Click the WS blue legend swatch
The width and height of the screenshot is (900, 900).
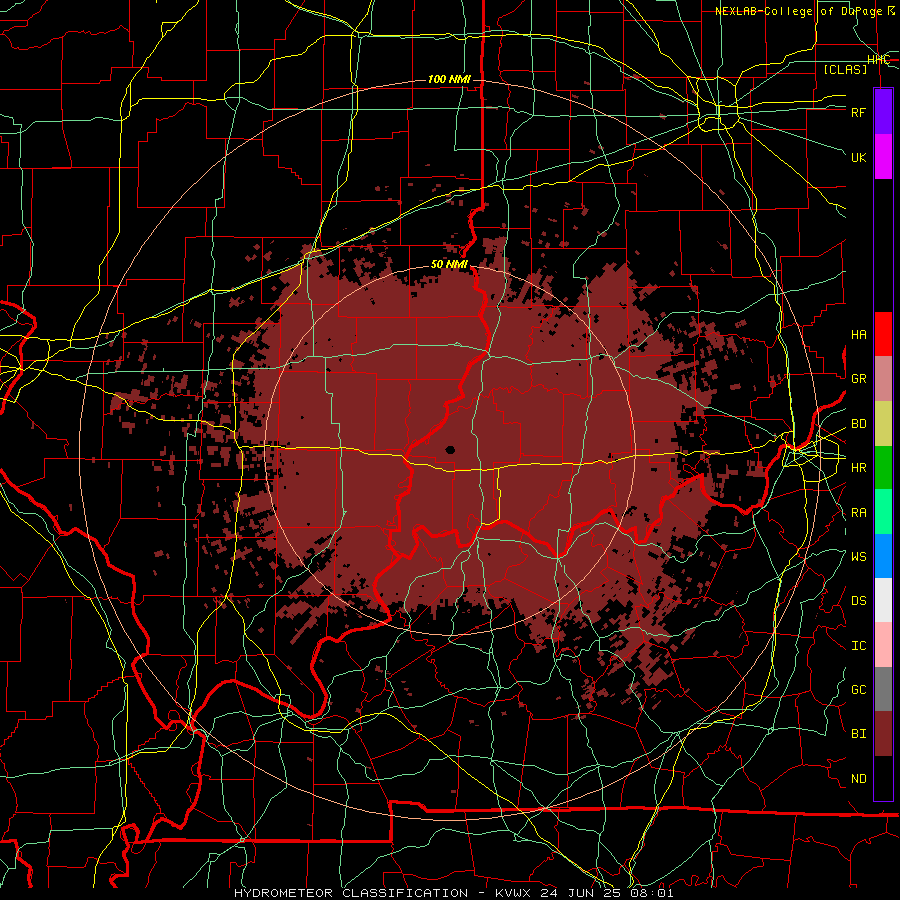(883, 556)
